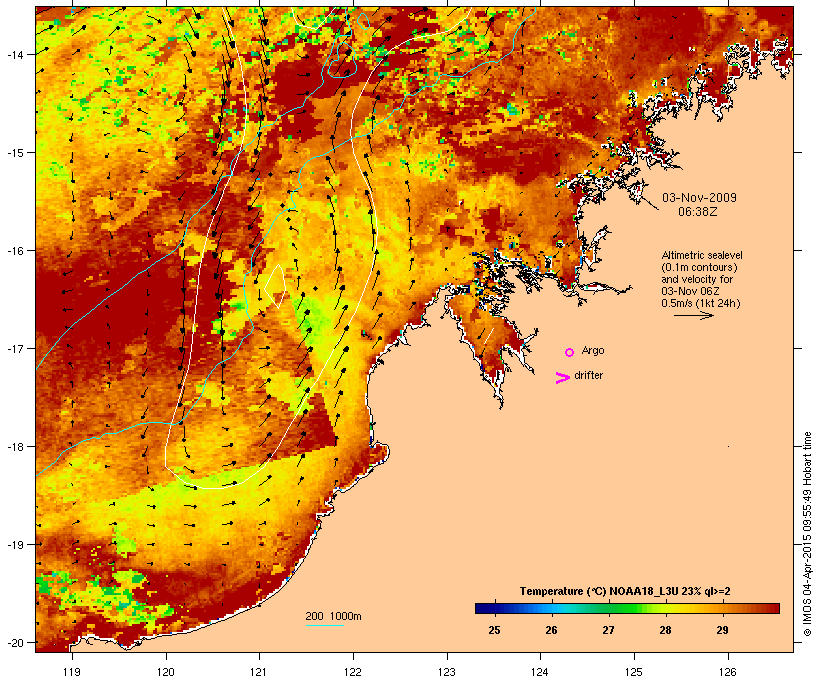Screen dimensions: 820x680
Task: Click the cyan depth contour legend line
Action: (324, 625)
